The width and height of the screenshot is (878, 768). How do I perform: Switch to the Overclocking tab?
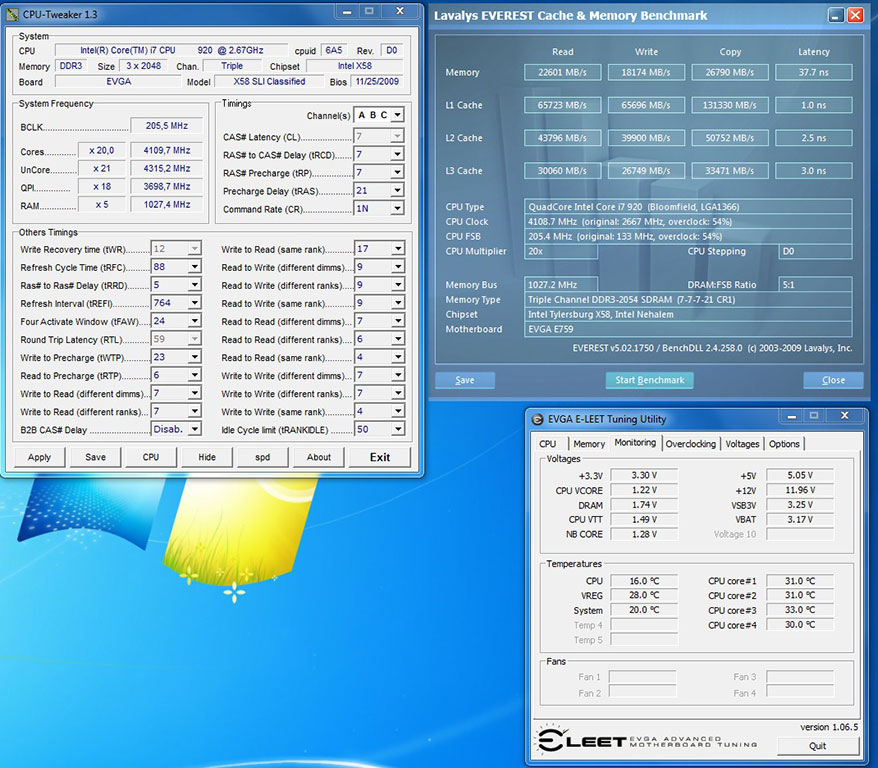[690, 444]
